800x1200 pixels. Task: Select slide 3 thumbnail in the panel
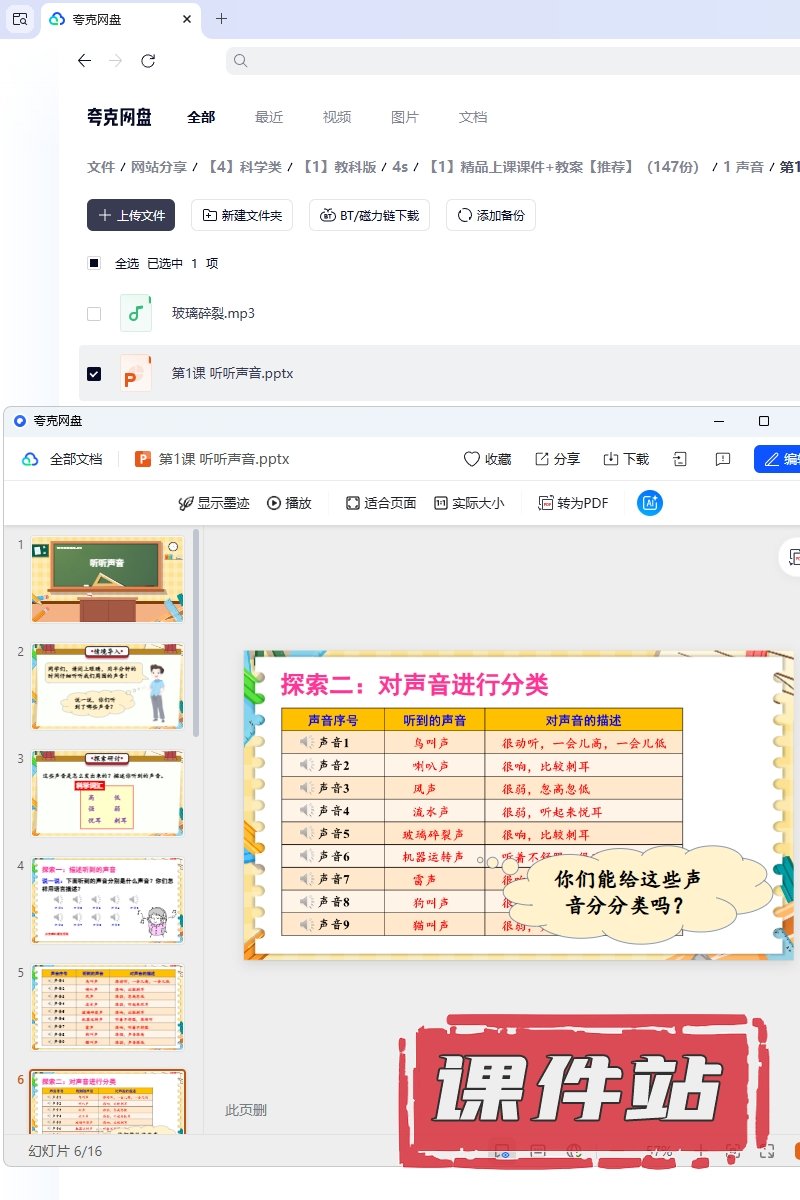pos(108,793)
